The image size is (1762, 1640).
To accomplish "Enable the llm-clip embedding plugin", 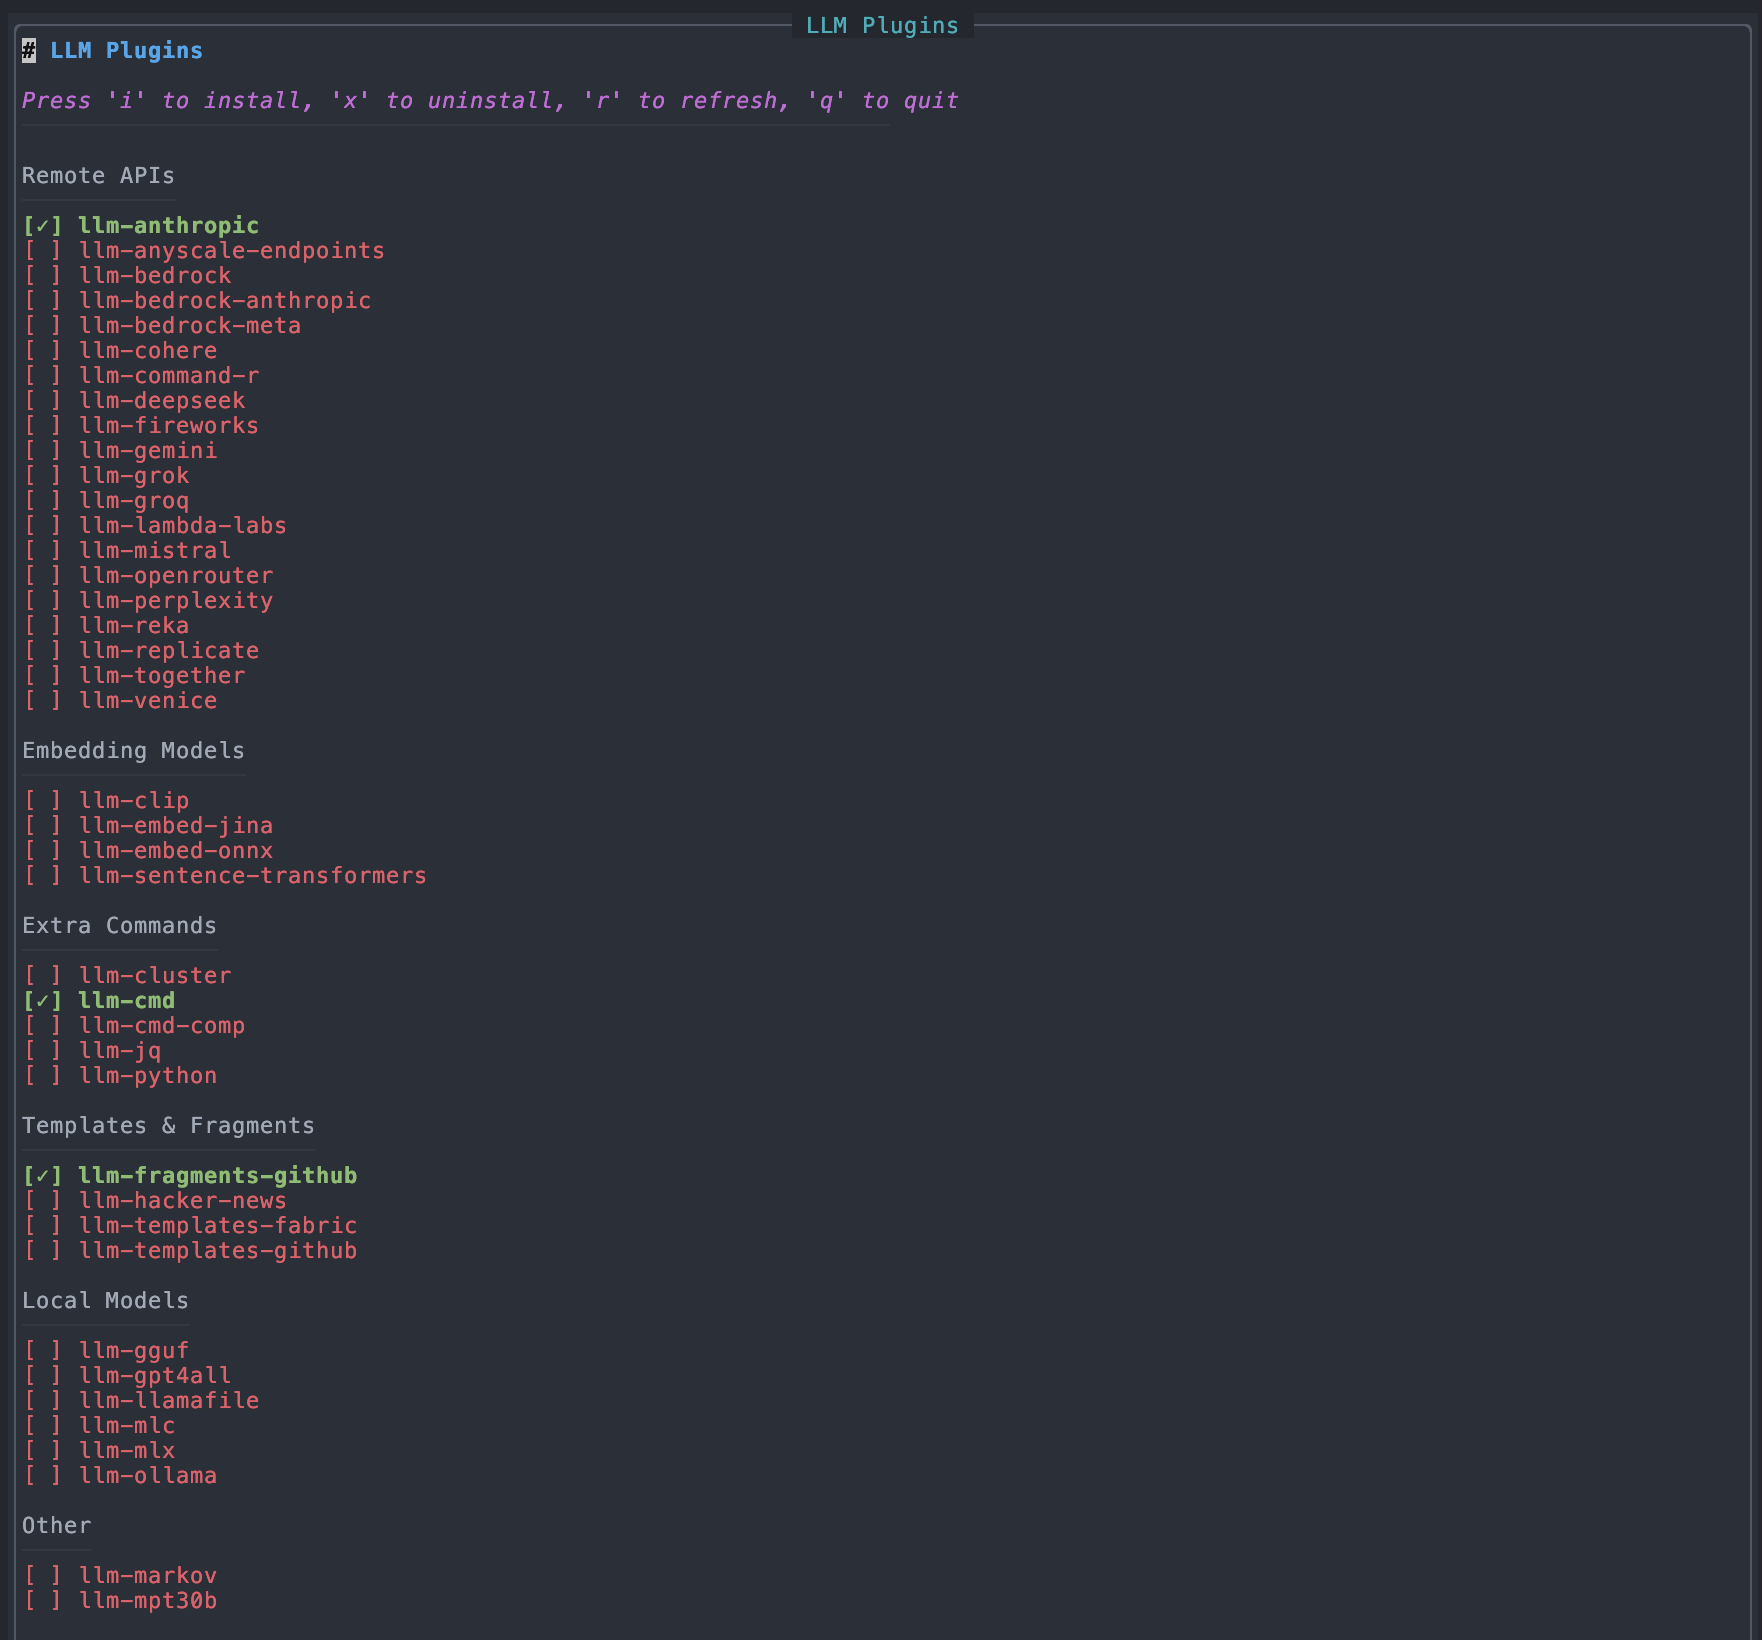I will (42, 800).
